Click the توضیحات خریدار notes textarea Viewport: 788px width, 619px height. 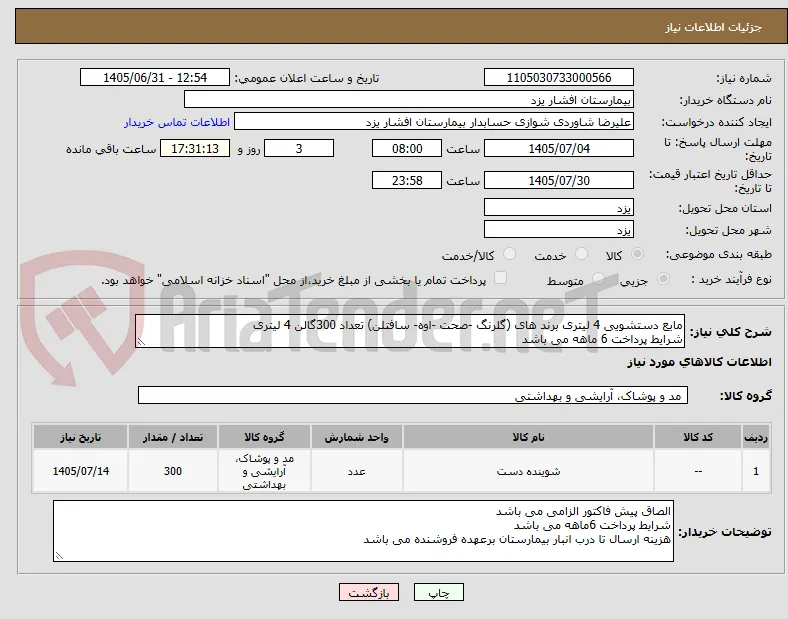pos(363,531)
